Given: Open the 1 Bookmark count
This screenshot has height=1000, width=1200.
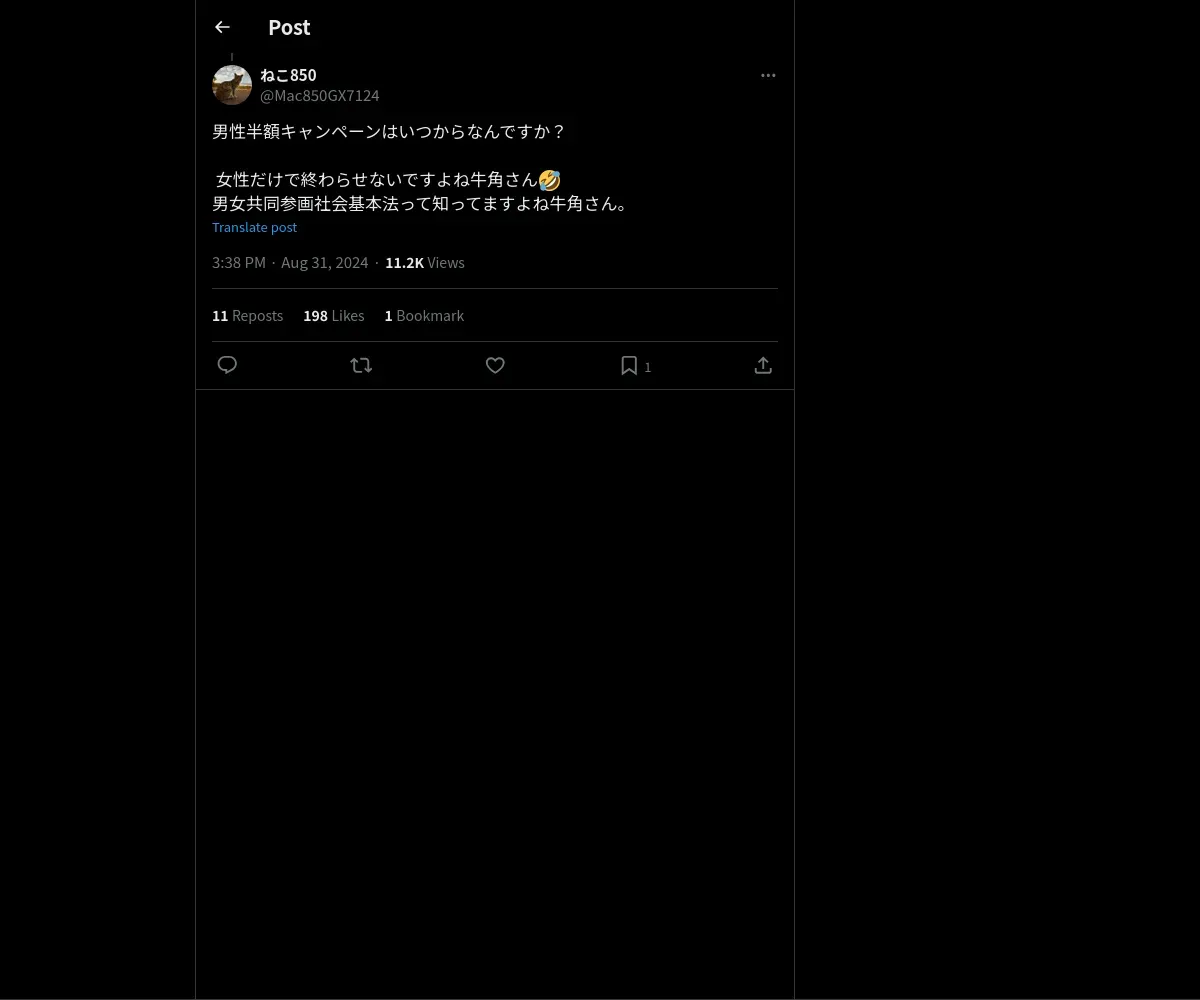Looking at the screenshot, I should (x=424, y=315).
